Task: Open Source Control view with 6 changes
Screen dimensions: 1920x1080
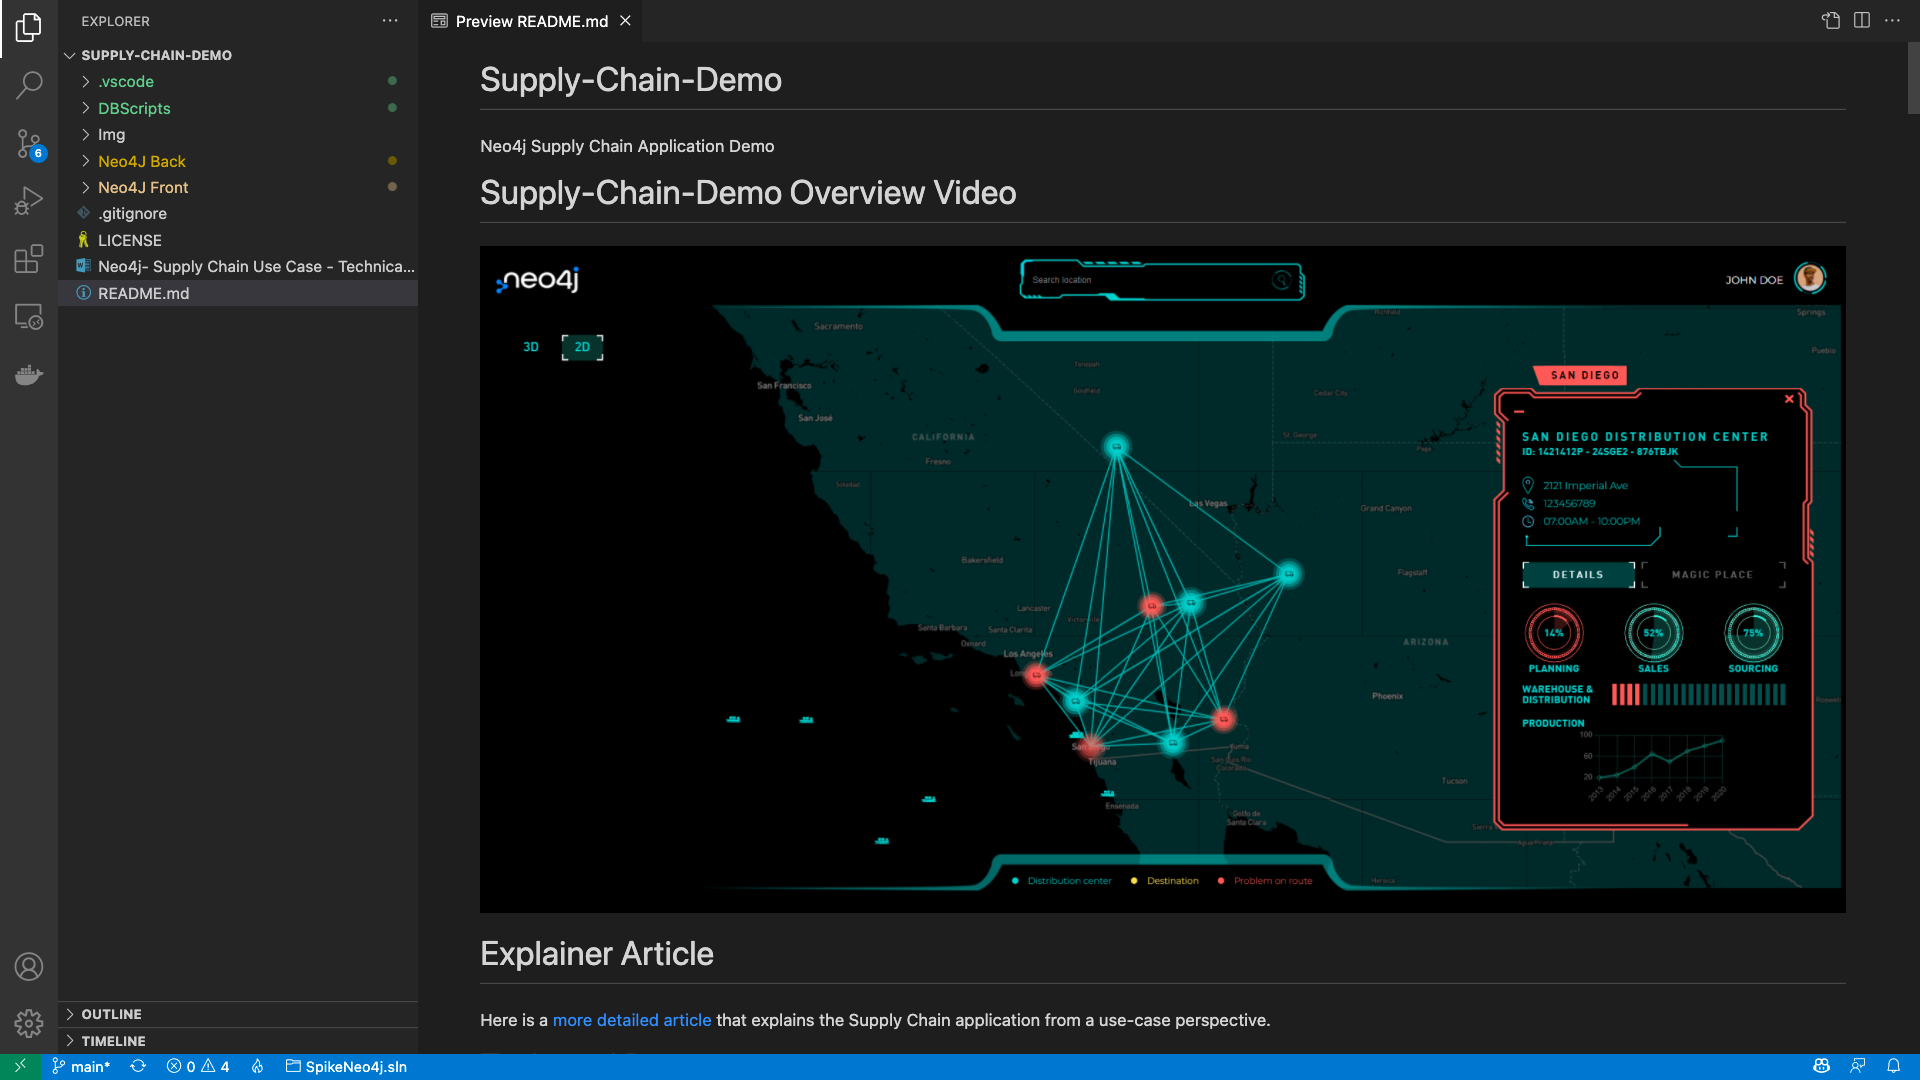Action: click(x=29, y=143)
